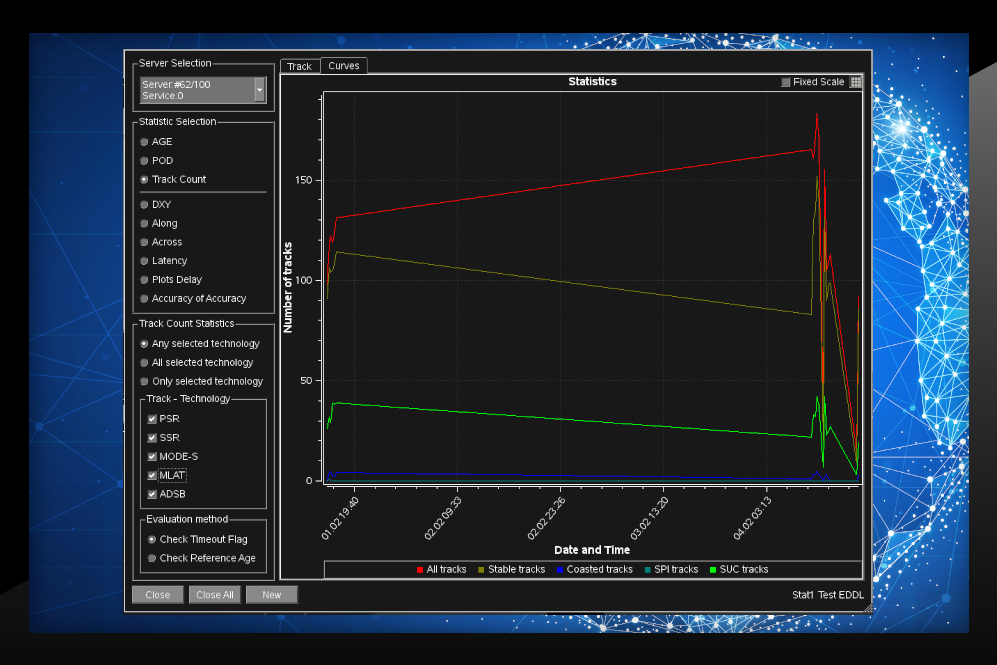Select the Curves tab
Screen dimensions: 997x665
point(344,66)
